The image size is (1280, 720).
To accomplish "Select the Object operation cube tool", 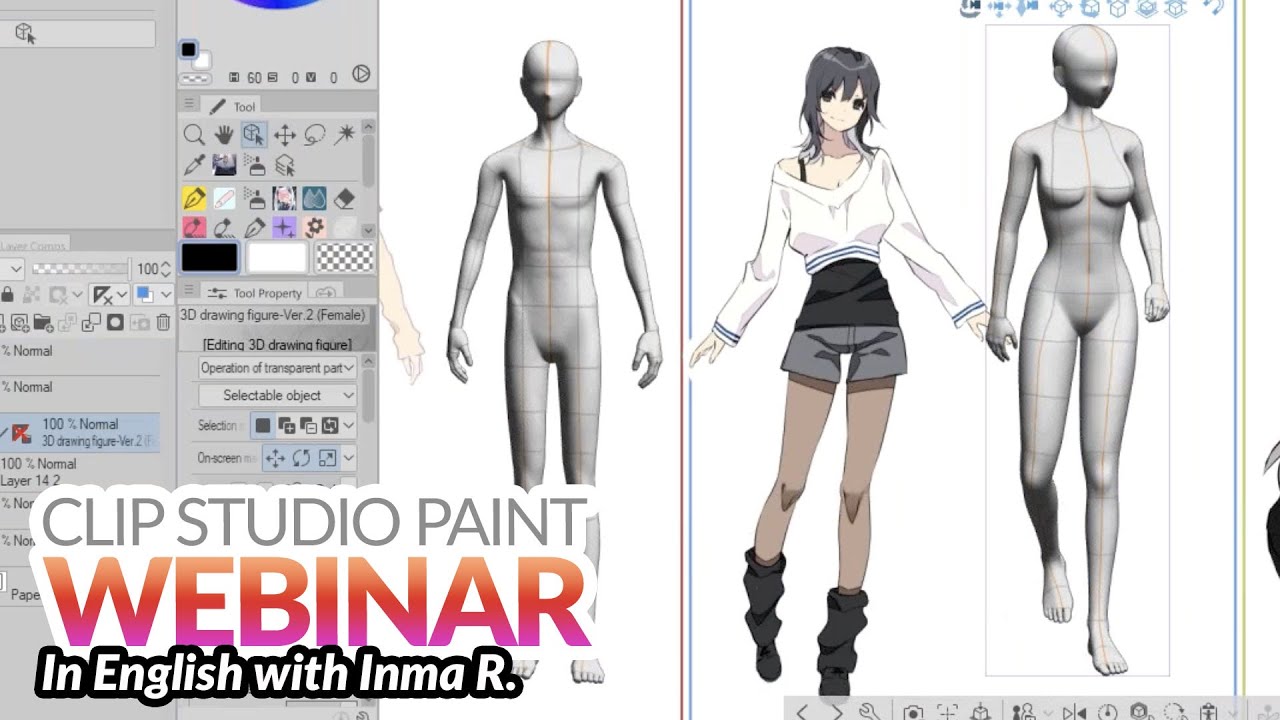I will point(254,134).
